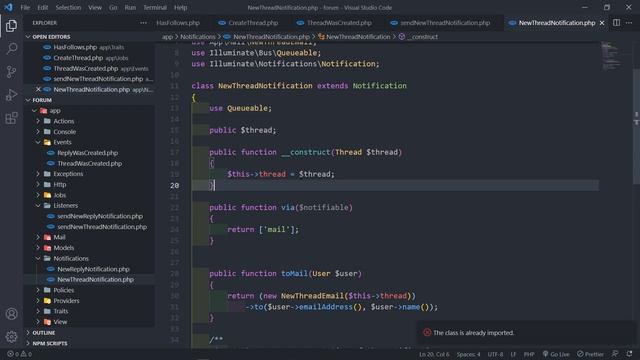Close NewThreadNotification.php in Open Editors
Screen dimensions: 640x360
38,89
